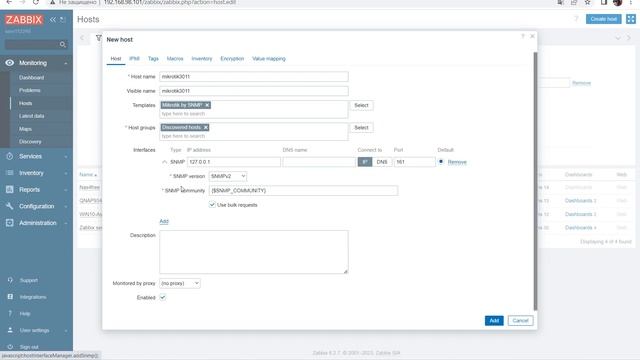Switch to the IPMI tab

tap(134, 59)
